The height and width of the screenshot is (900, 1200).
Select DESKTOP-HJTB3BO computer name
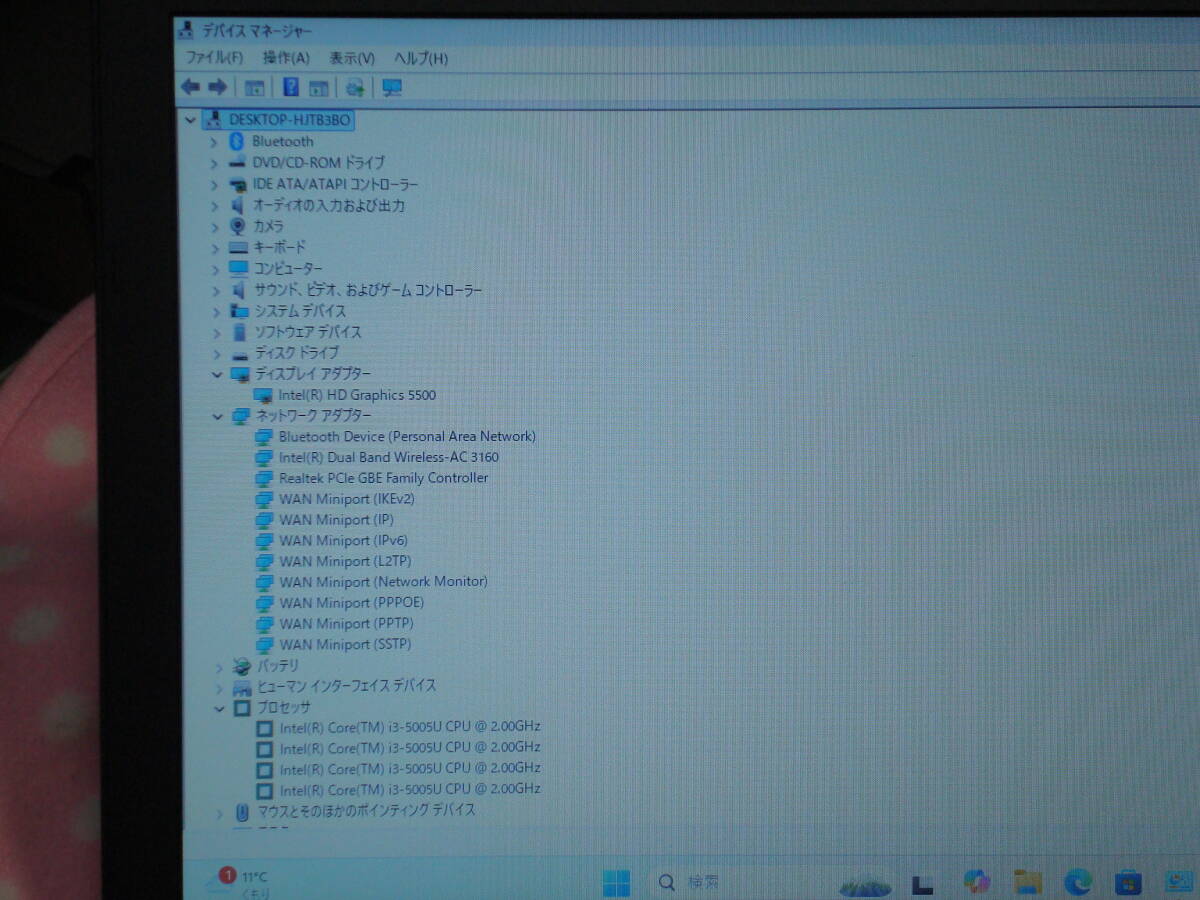pos(290,119)
